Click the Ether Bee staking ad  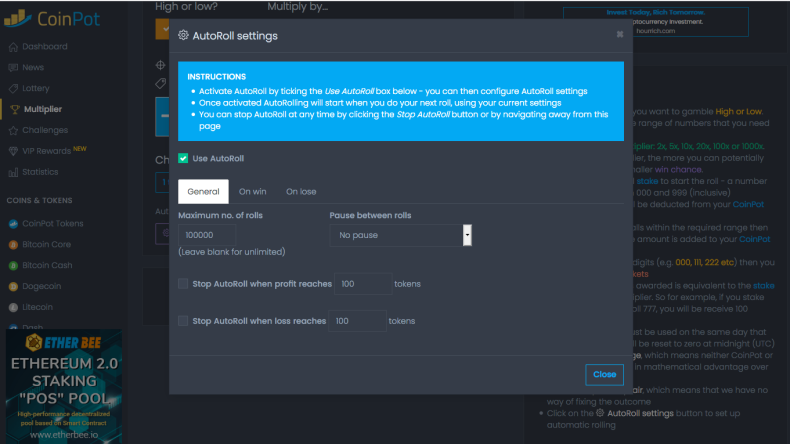(63, 387)
